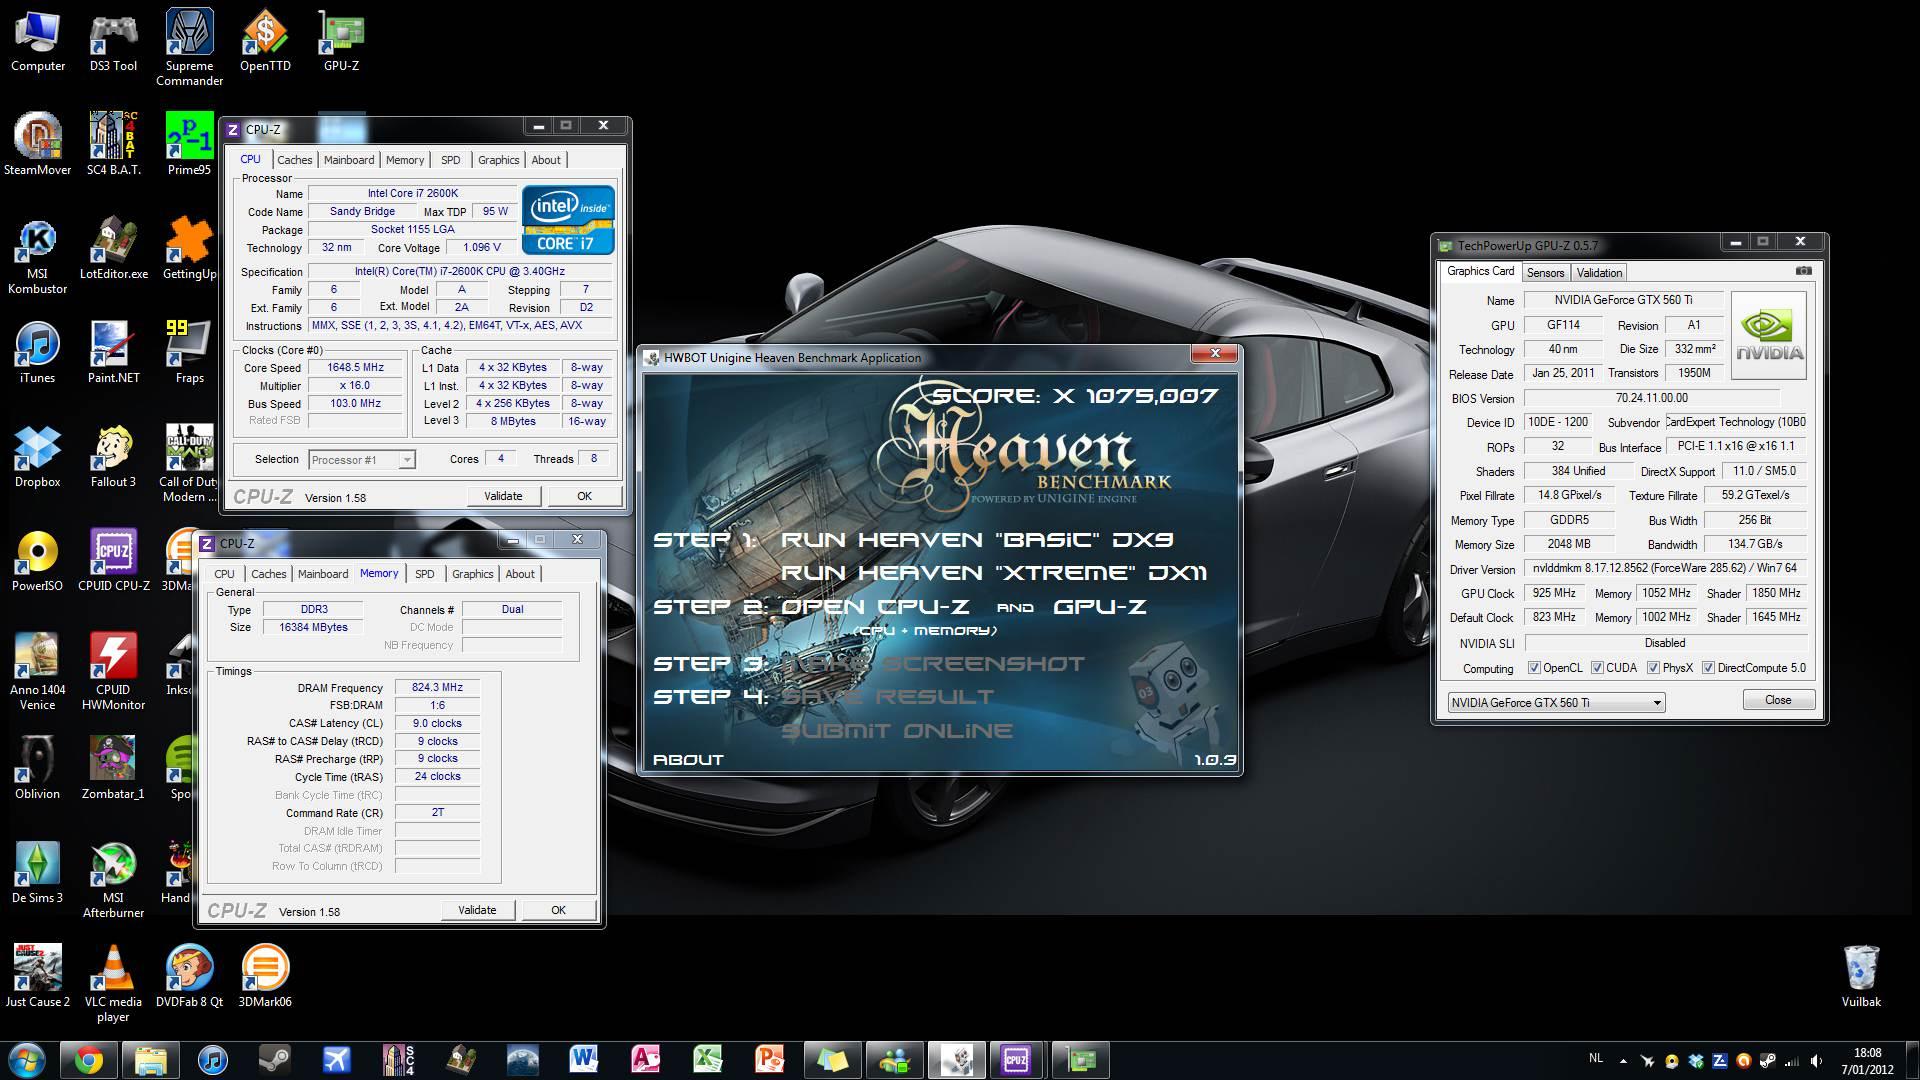Toggle the PhysX checkbox in GPU-Z
1920x1080 pixels.
click(1653, 668)
